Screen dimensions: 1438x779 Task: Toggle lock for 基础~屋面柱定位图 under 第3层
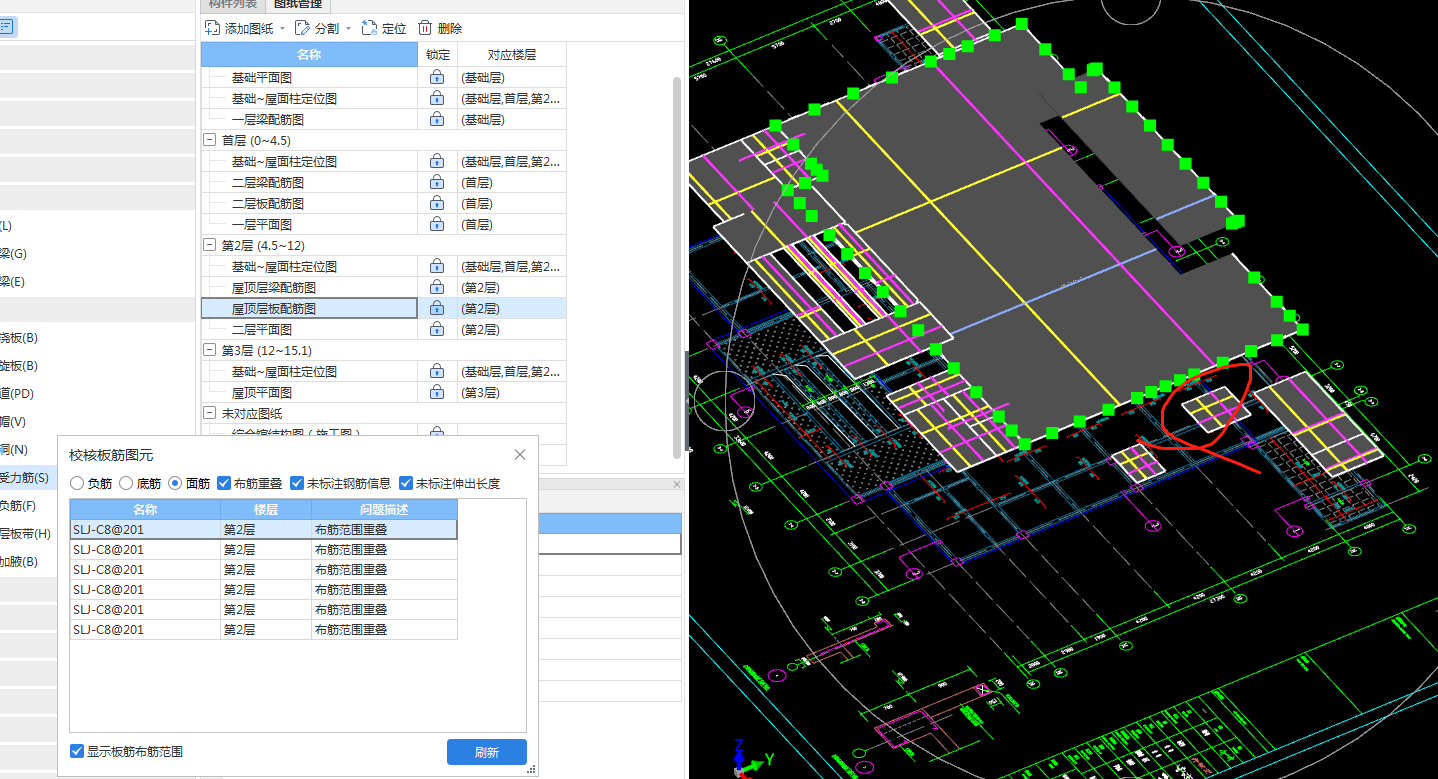coord(437,371)
